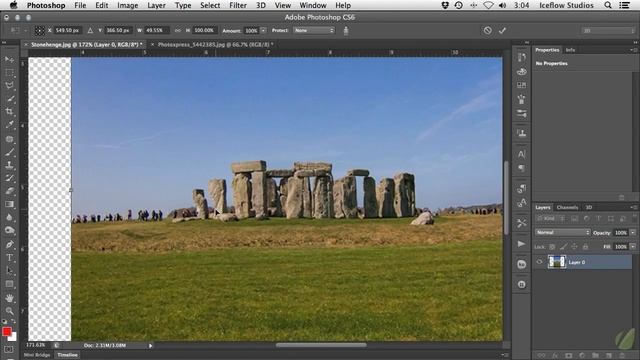This screenshot has width=640, height=360.
Task: Open the Mini Bridge panel tab
Action: 37,355
